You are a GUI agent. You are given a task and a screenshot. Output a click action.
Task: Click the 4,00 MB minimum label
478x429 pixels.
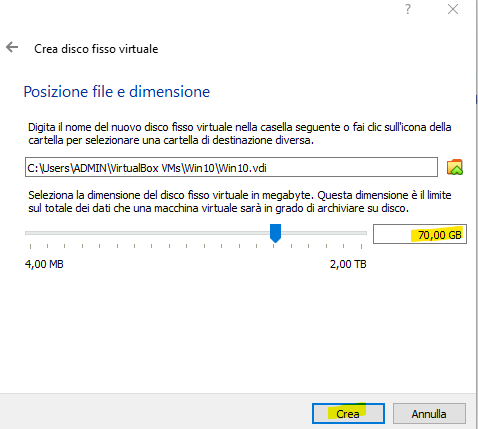click(x=44, y=264)
